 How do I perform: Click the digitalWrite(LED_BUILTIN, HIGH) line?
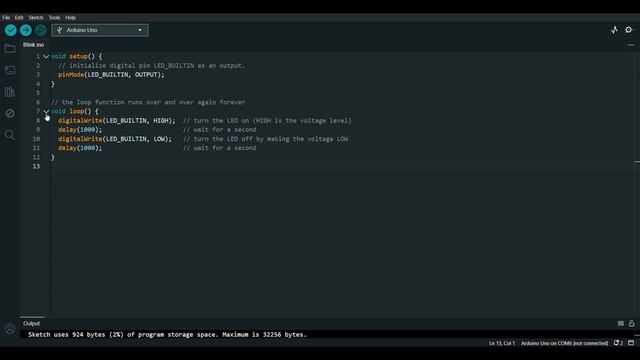click(x=117, y=120)
